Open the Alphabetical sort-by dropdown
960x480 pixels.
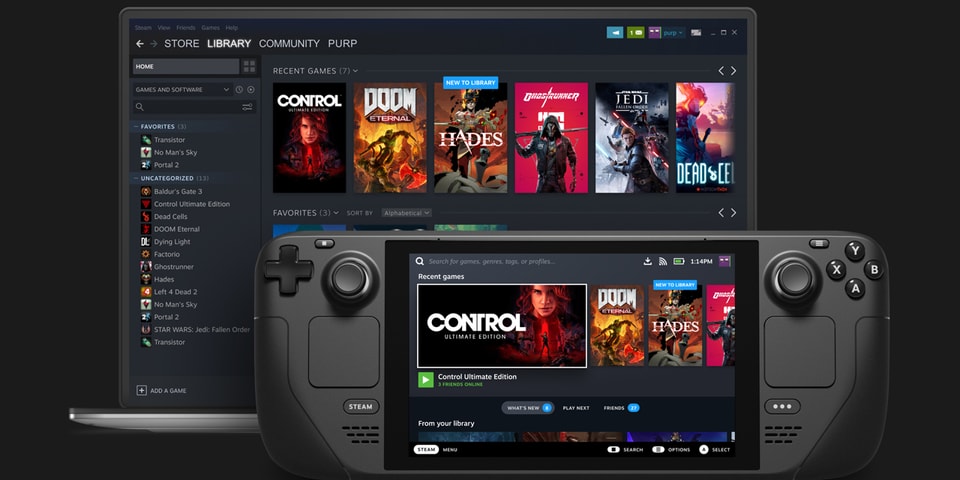click(406, 213)
